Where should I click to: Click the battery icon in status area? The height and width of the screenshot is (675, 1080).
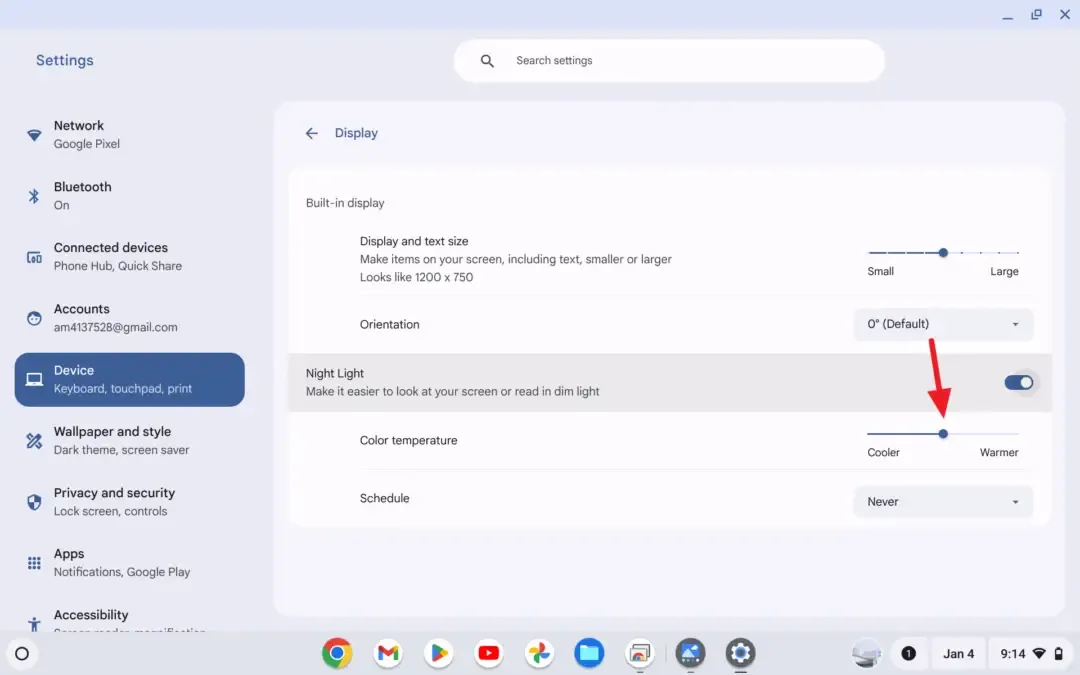tap(1059, 654)
